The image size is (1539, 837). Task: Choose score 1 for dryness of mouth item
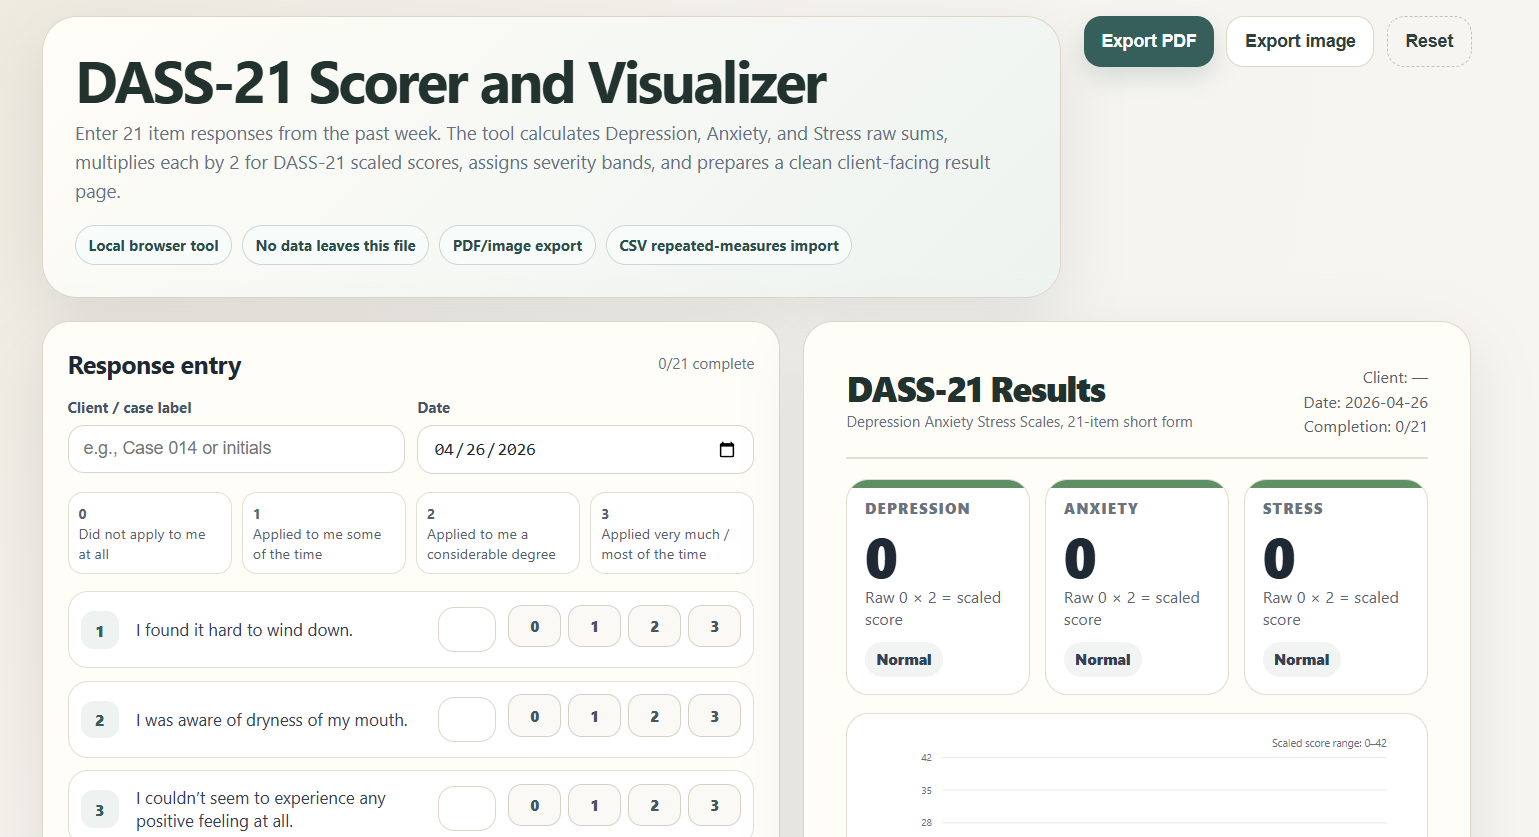coord(594,717)
